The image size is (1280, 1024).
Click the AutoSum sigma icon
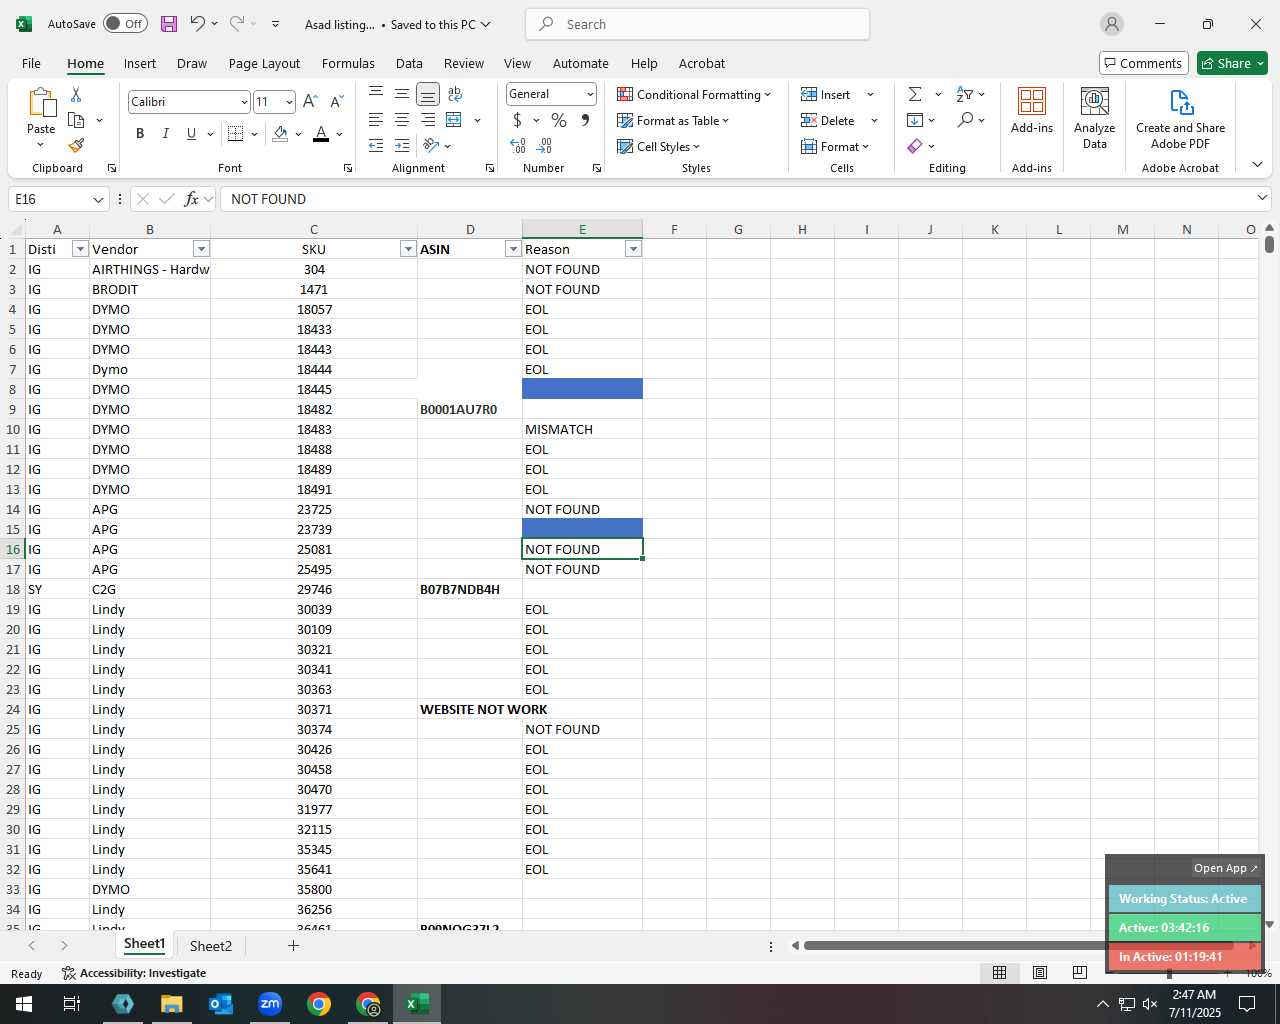(915, 94)
